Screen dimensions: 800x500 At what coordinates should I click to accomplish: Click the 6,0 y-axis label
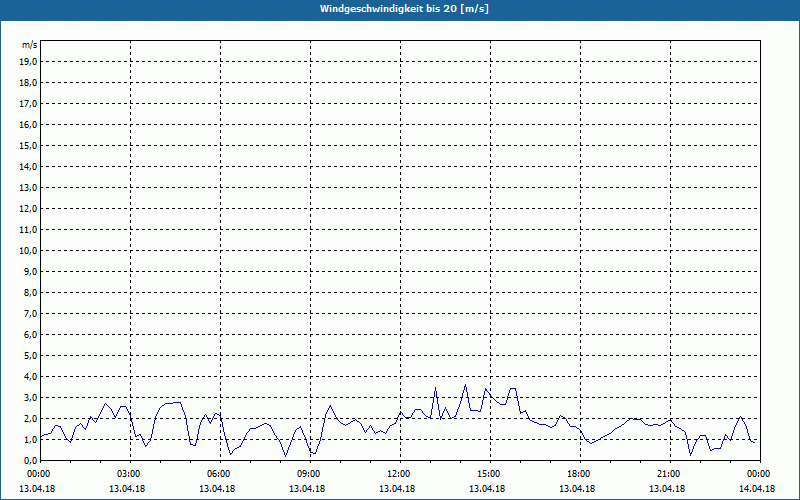pos(30,335)
